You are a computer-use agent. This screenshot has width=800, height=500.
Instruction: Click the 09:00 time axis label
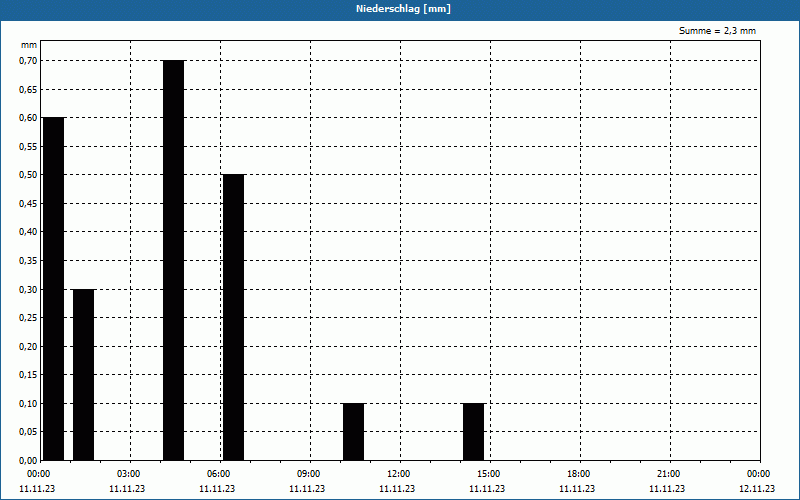308,474
